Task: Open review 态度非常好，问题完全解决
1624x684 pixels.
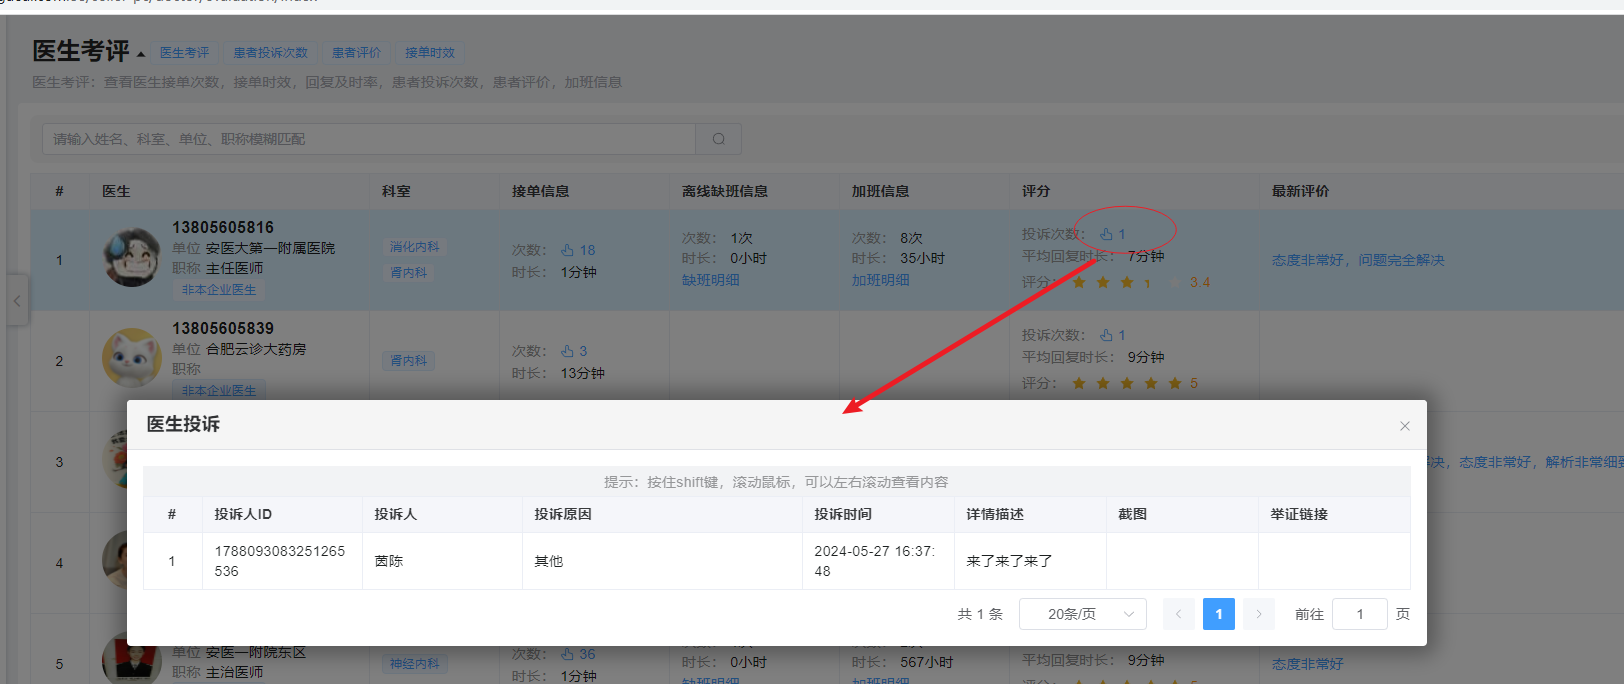Action: tap(1358, 260)
